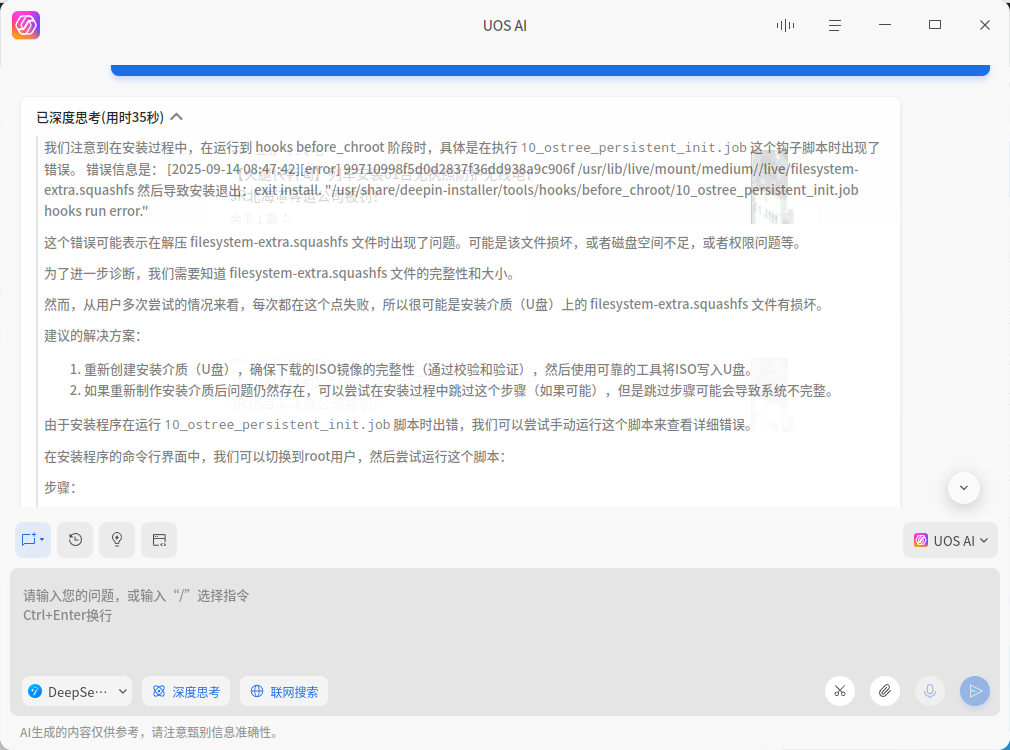This screenshot has height=750, width=1010.
Task: Click the disclaimer 'AI生成的内容仅供参考'
Action: pos(149,733)
